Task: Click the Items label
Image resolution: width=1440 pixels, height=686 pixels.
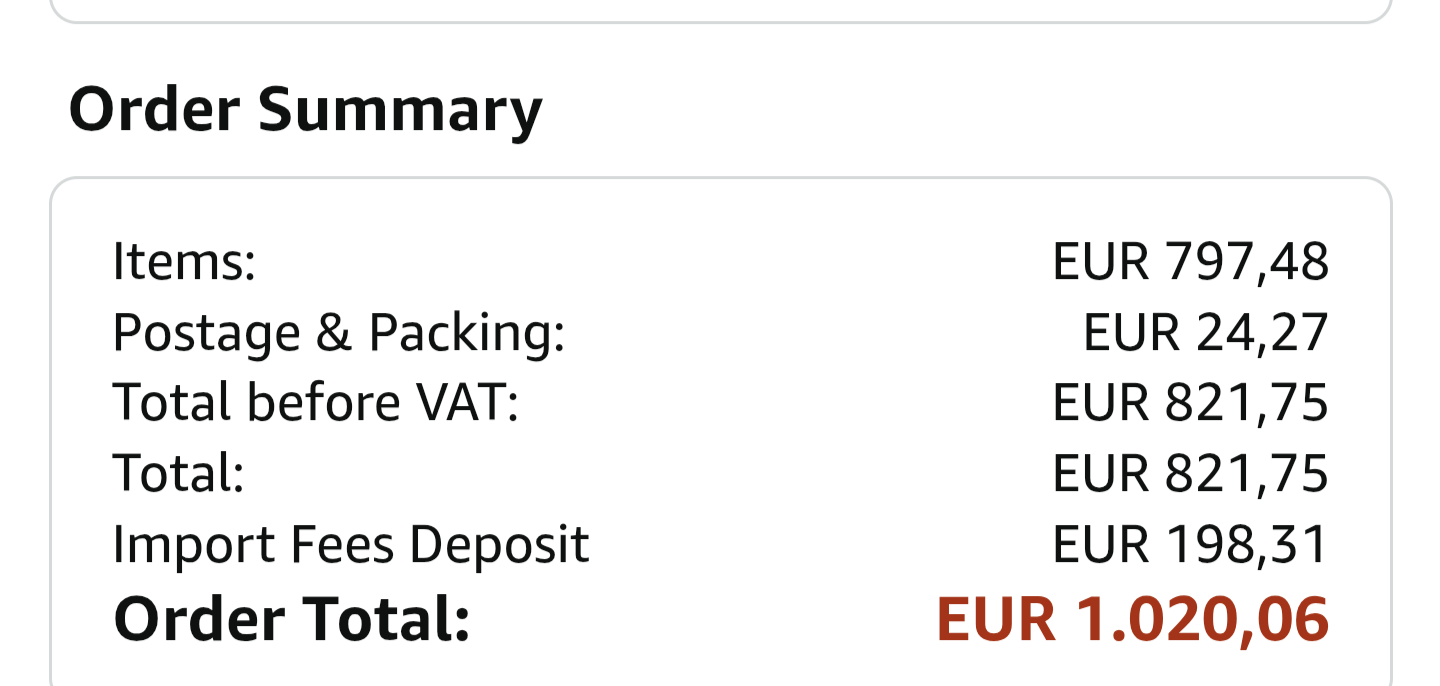Action: click(184, 261)
